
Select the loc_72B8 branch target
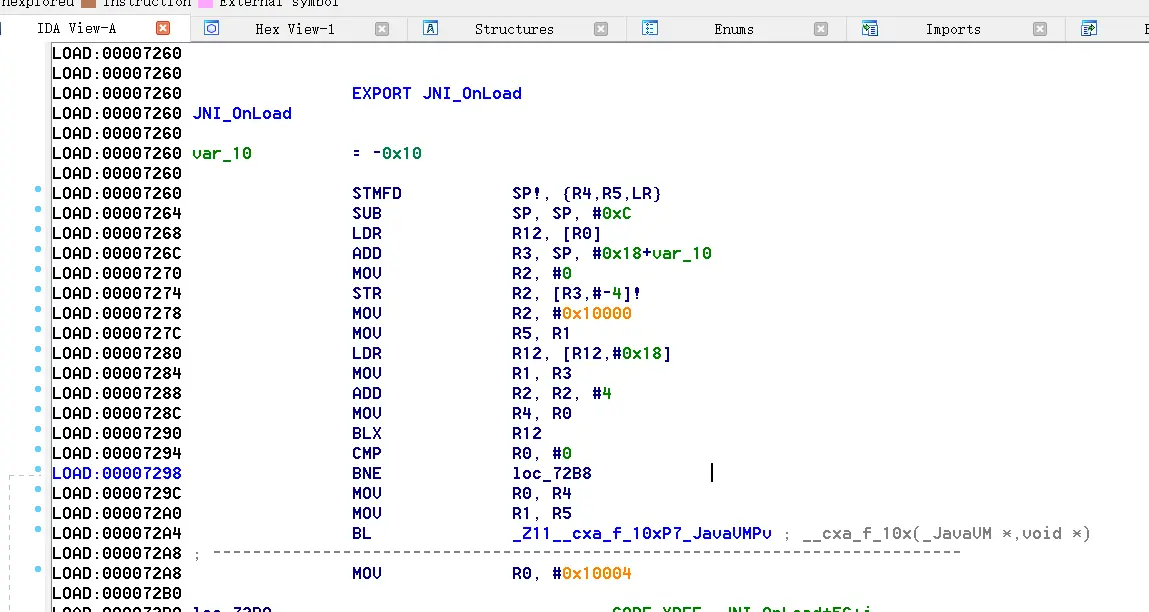(x=551, y=473)
